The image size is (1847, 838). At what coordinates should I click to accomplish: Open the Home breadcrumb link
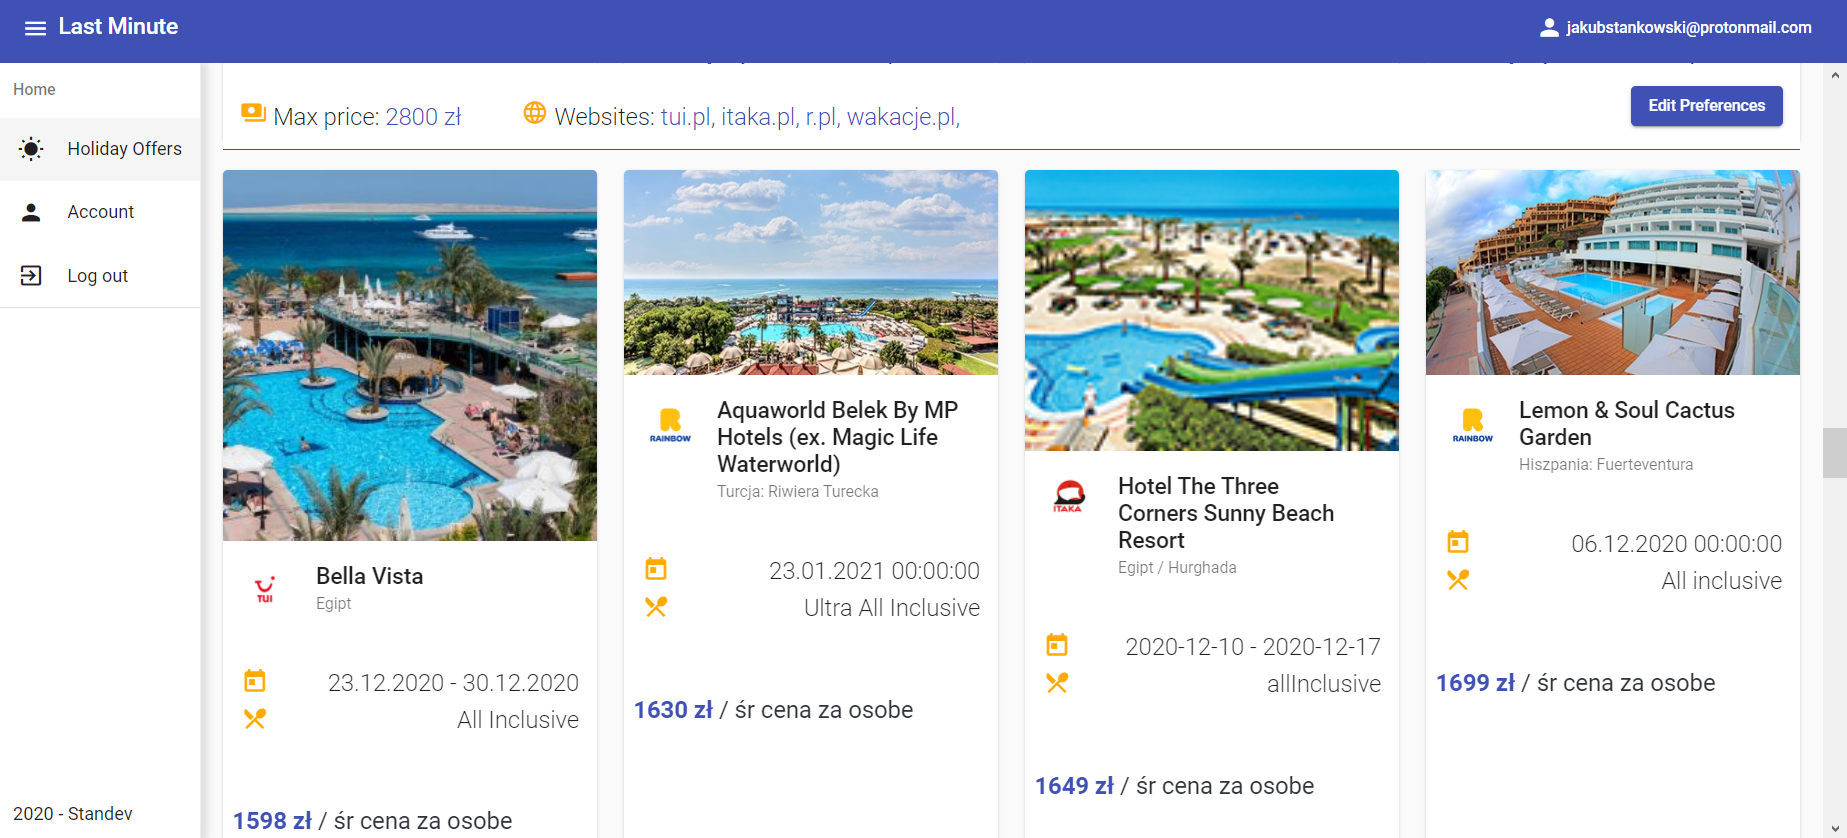click(x=34, y=90)
